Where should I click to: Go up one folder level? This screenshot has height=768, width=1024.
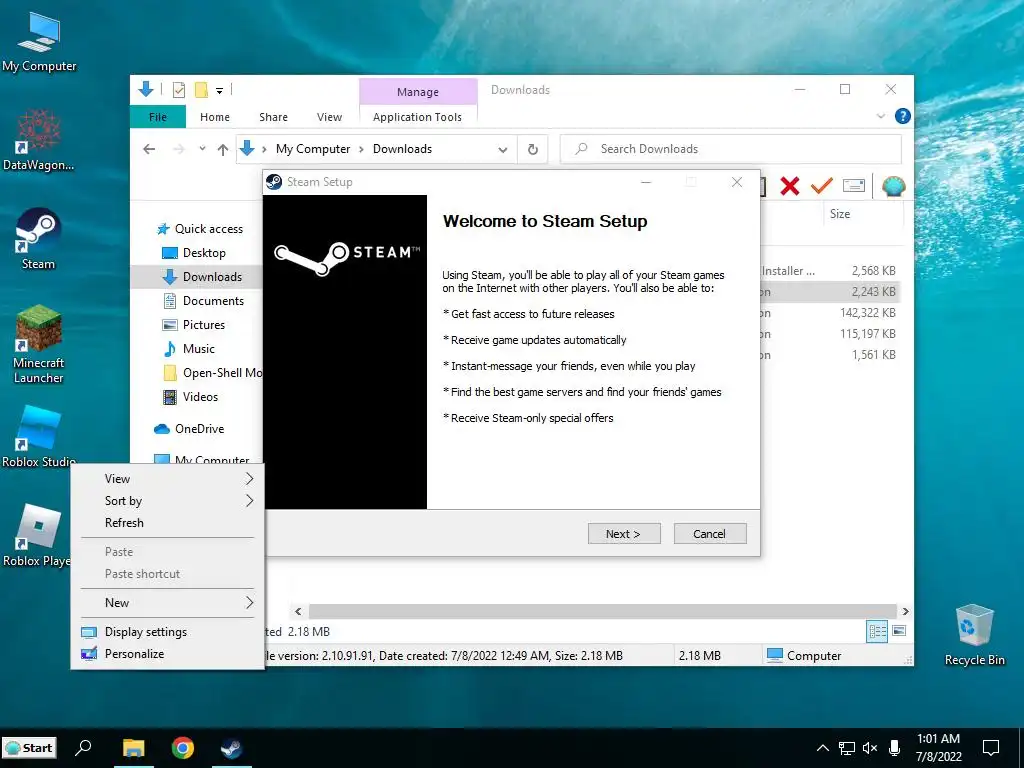223,150
